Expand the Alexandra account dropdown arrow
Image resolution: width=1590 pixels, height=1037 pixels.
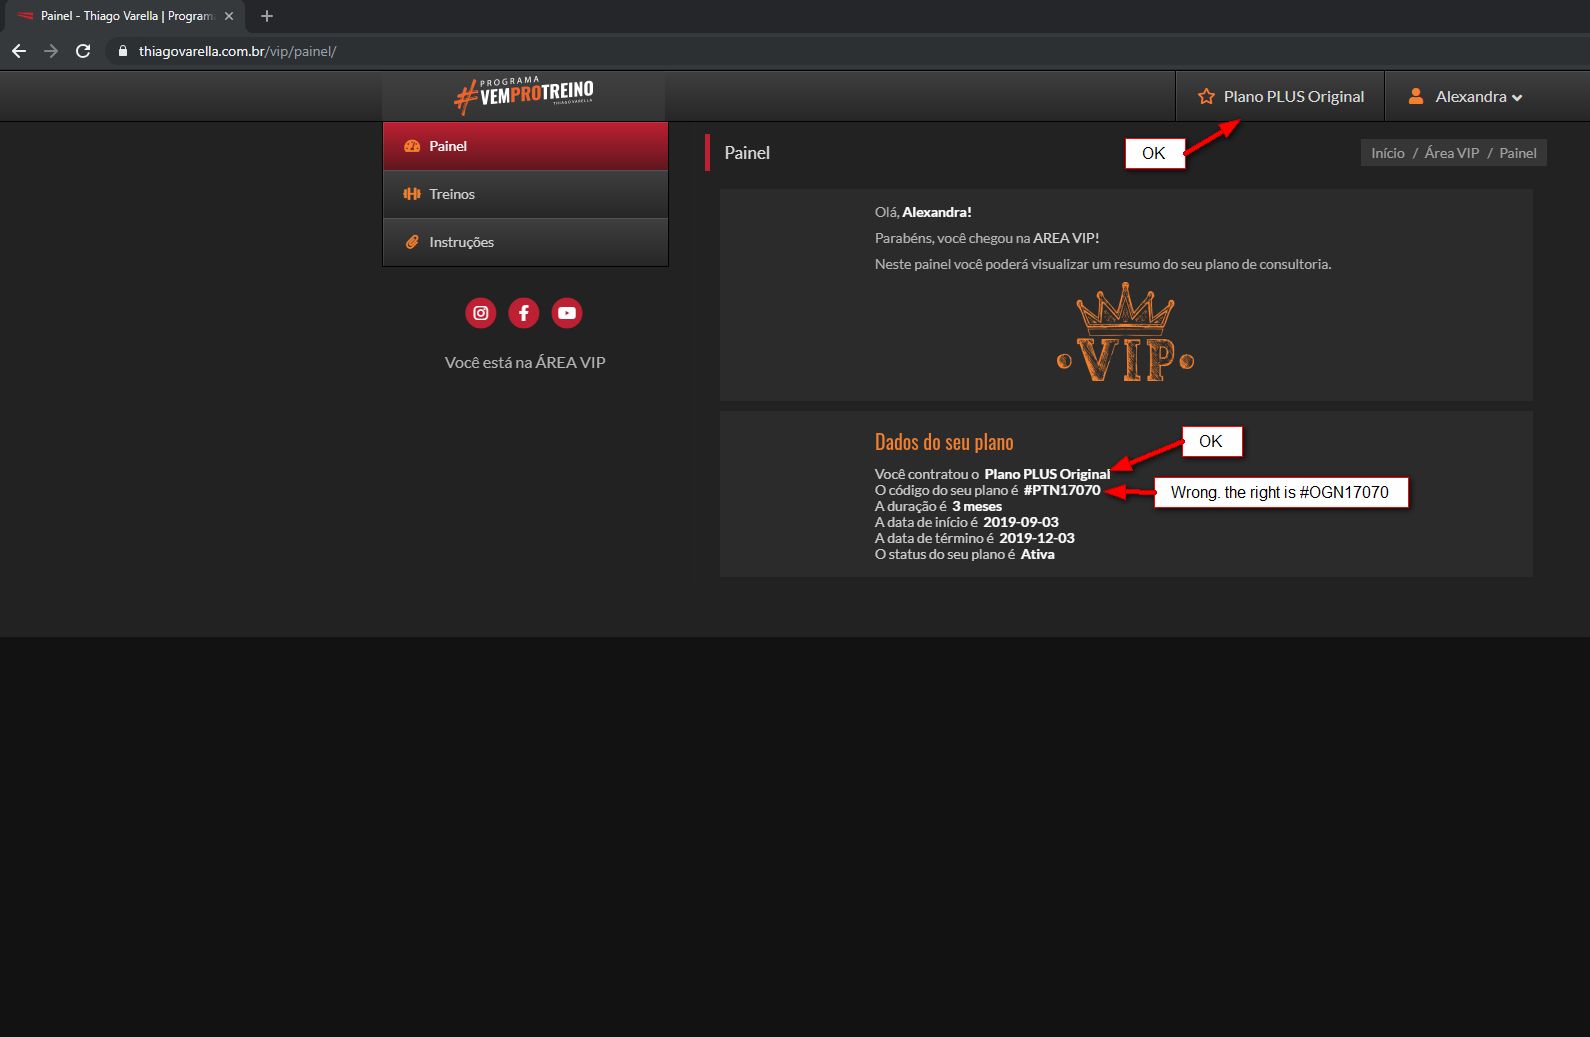[1517, 98]
